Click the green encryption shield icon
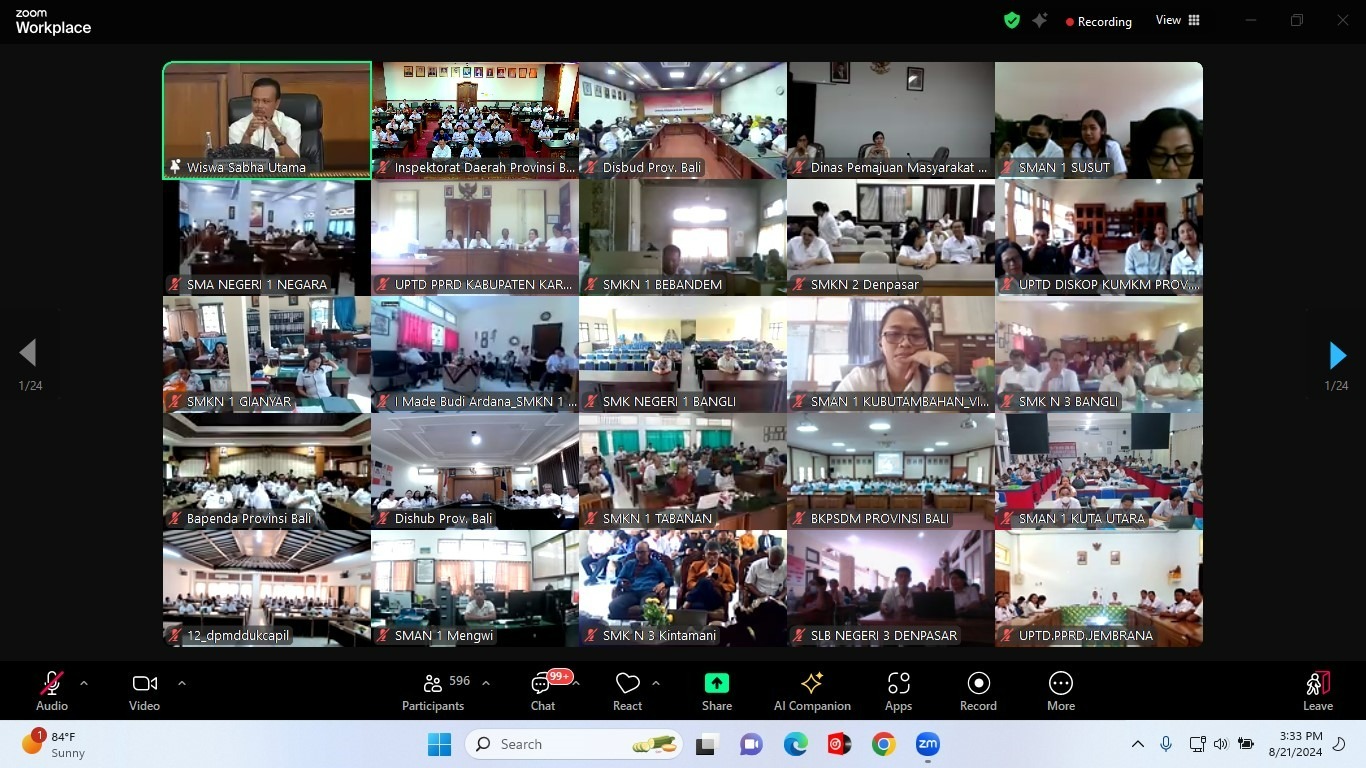1366x768 pixels. point(1012,20)
